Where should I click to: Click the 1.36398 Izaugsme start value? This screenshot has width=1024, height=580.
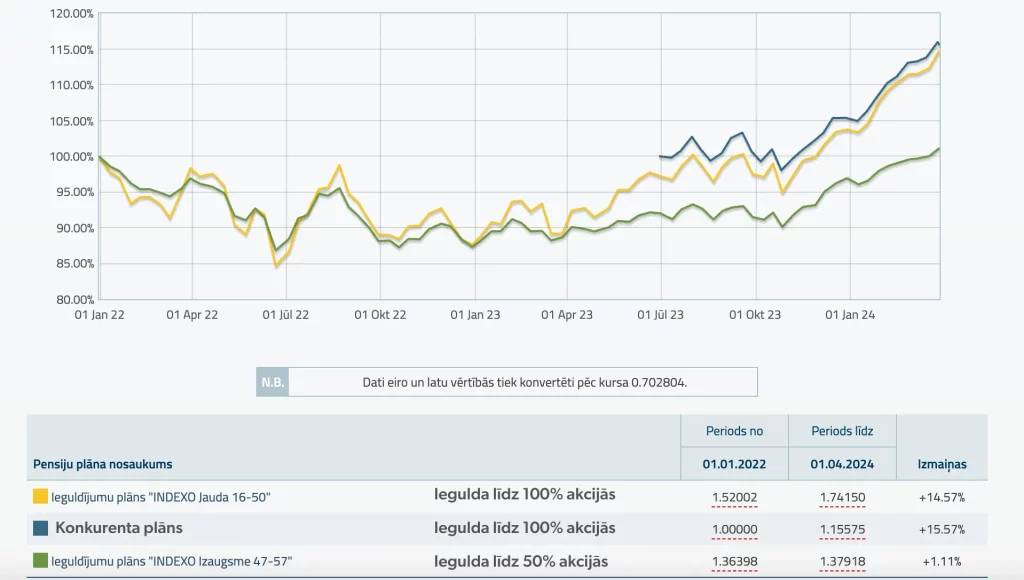point(735,561)
